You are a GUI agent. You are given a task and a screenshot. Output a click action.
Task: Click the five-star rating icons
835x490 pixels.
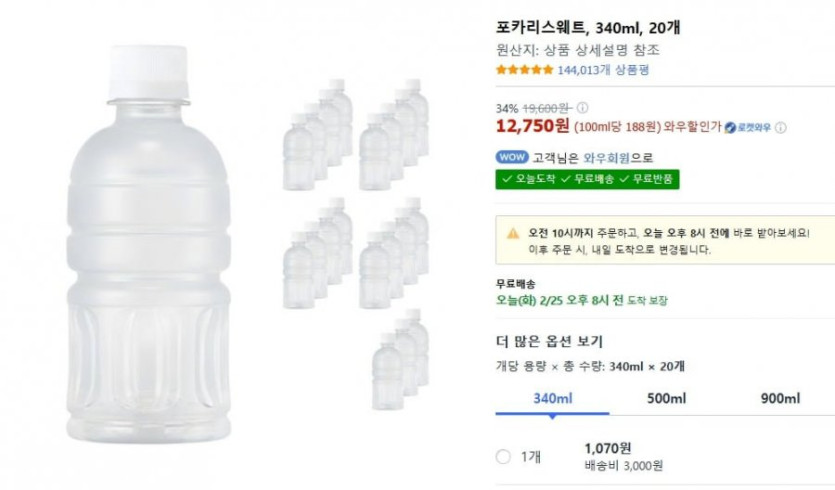click(x=524, y=70)
